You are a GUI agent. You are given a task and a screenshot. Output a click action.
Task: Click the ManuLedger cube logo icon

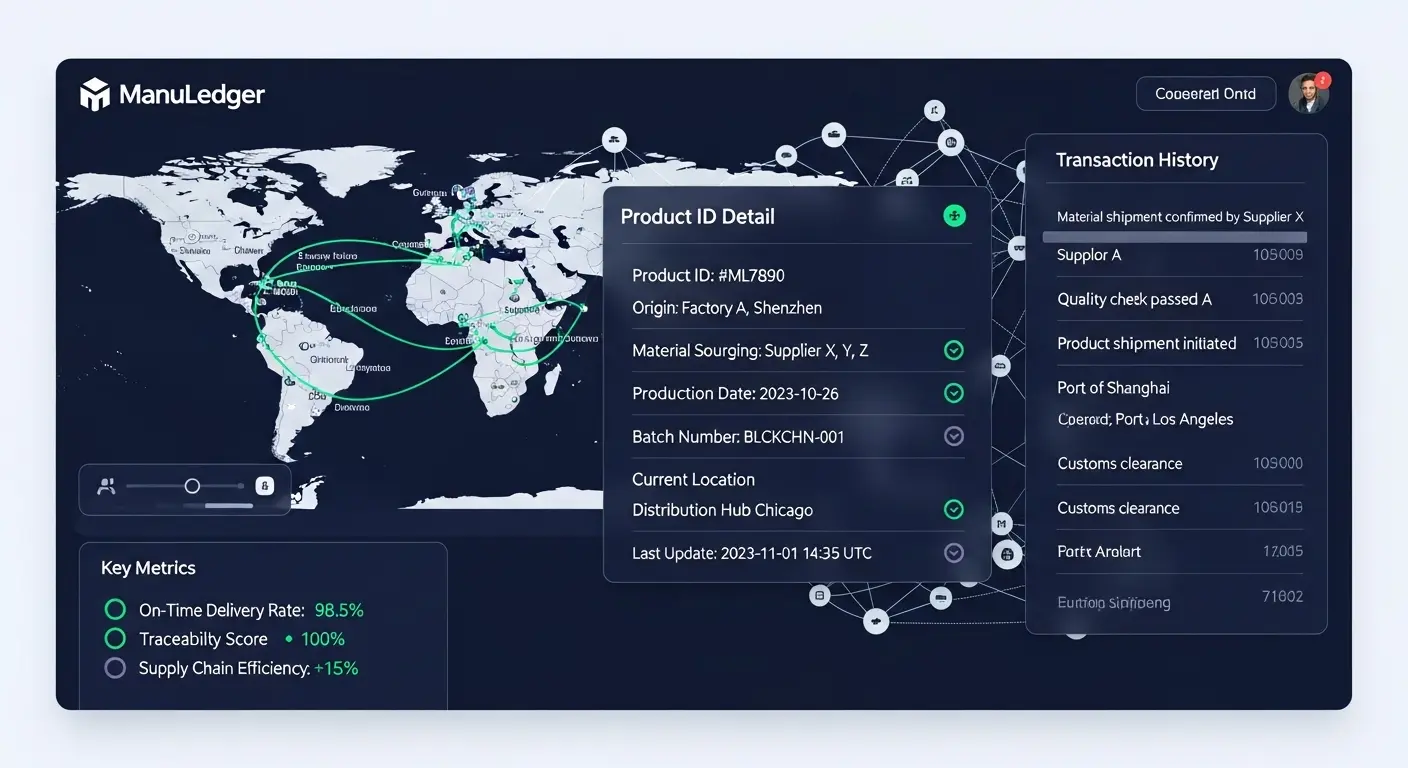94,94
